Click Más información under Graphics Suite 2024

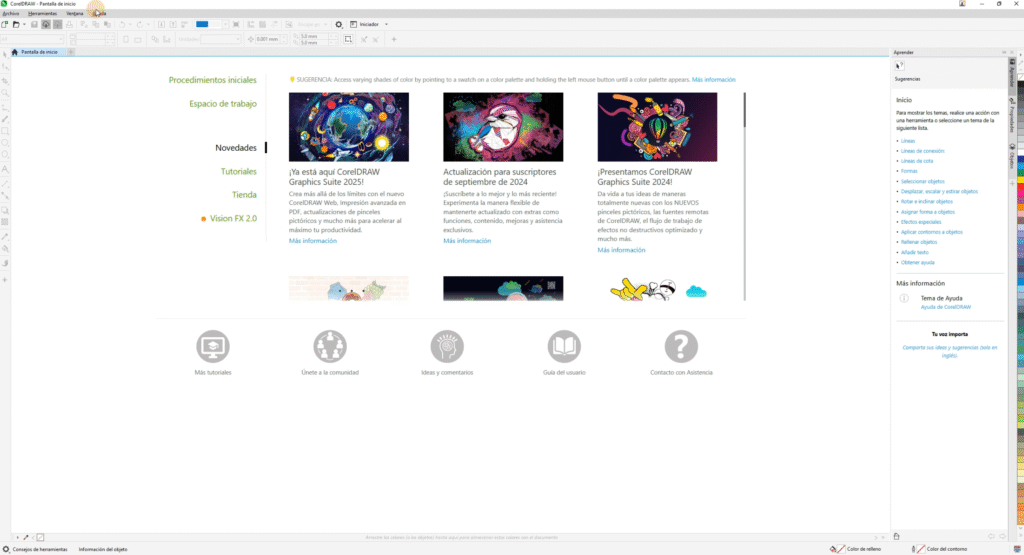tap(621, 250)
